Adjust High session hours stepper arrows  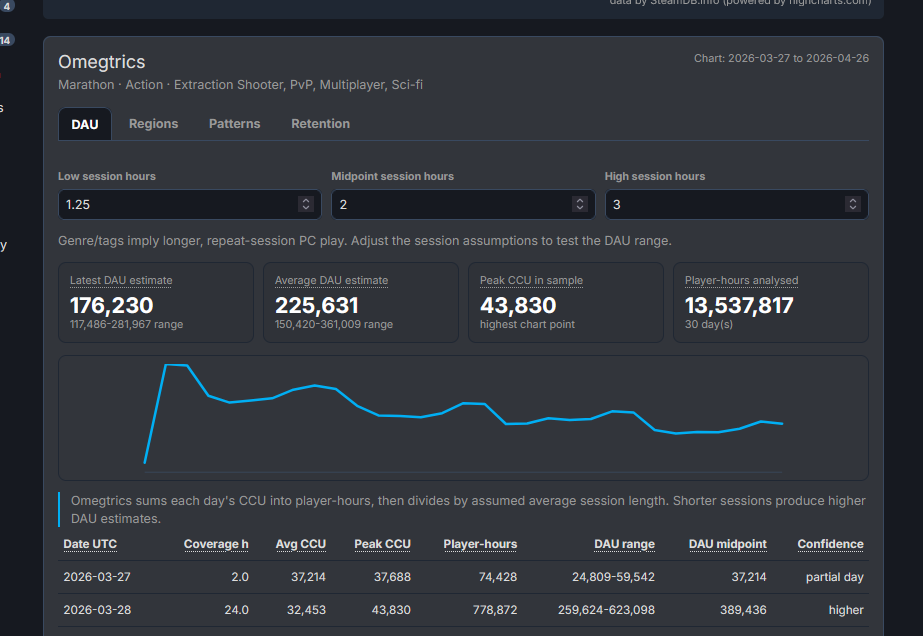tap(852, 204)
